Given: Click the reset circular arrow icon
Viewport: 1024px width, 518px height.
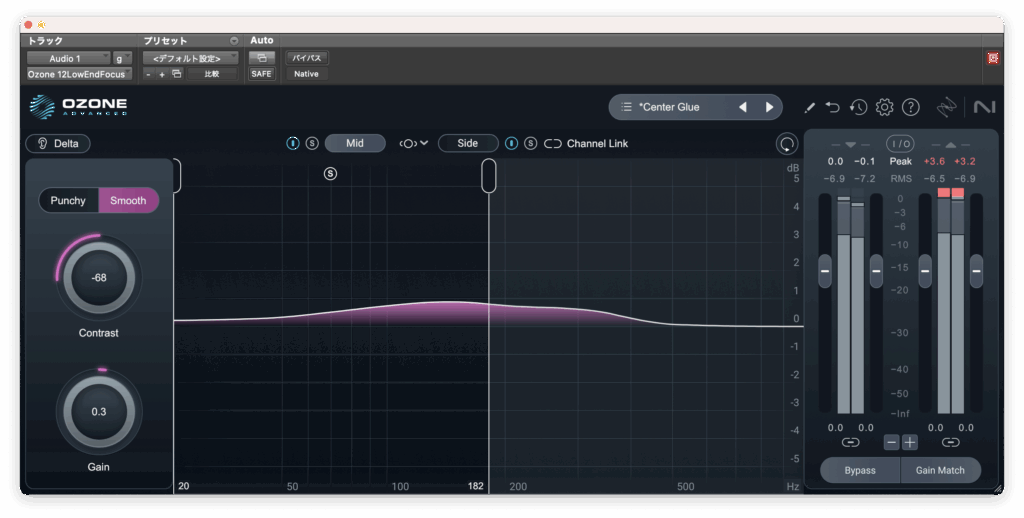Looking at the screenshot, I should (787, 143).
